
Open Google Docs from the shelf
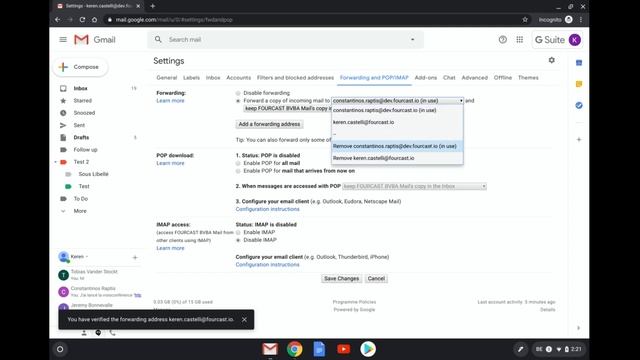coord(319,349)
